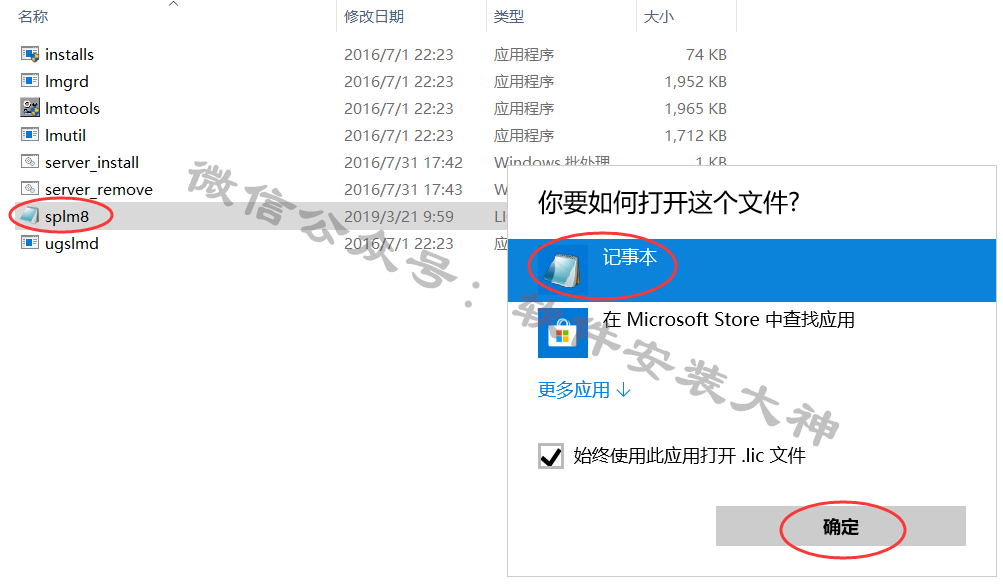Image resolution: width=1003 pixels, height=585 pixels.
Task: Click sort arrow above the 名称 column
Action: coord(173,4)
